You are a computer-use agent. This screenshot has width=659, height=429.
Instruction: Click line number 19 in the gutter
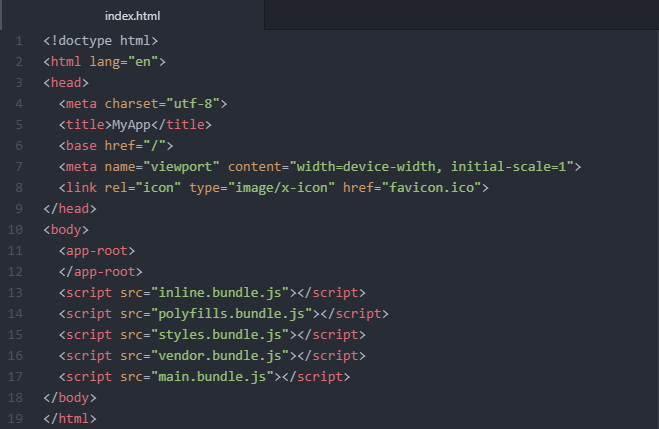click(x=17, y=418)
